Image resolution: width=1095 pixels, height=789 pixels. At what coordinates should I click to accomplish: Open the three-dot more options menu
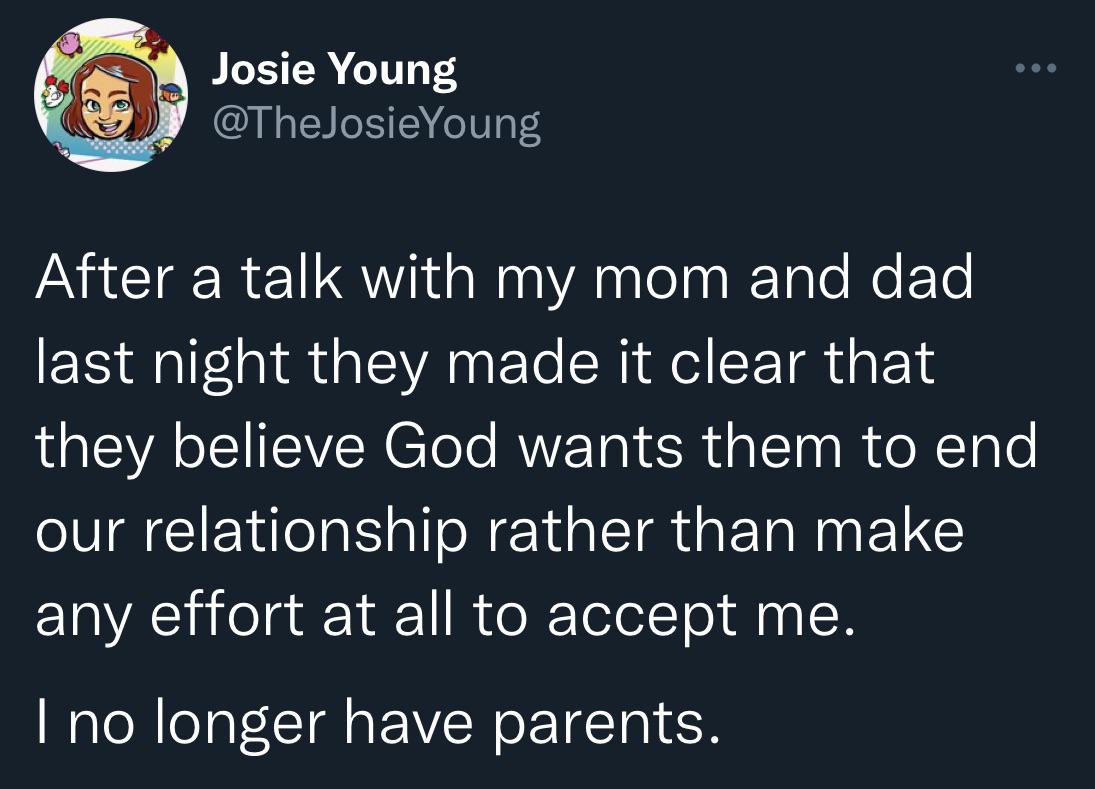(1034, 70)
